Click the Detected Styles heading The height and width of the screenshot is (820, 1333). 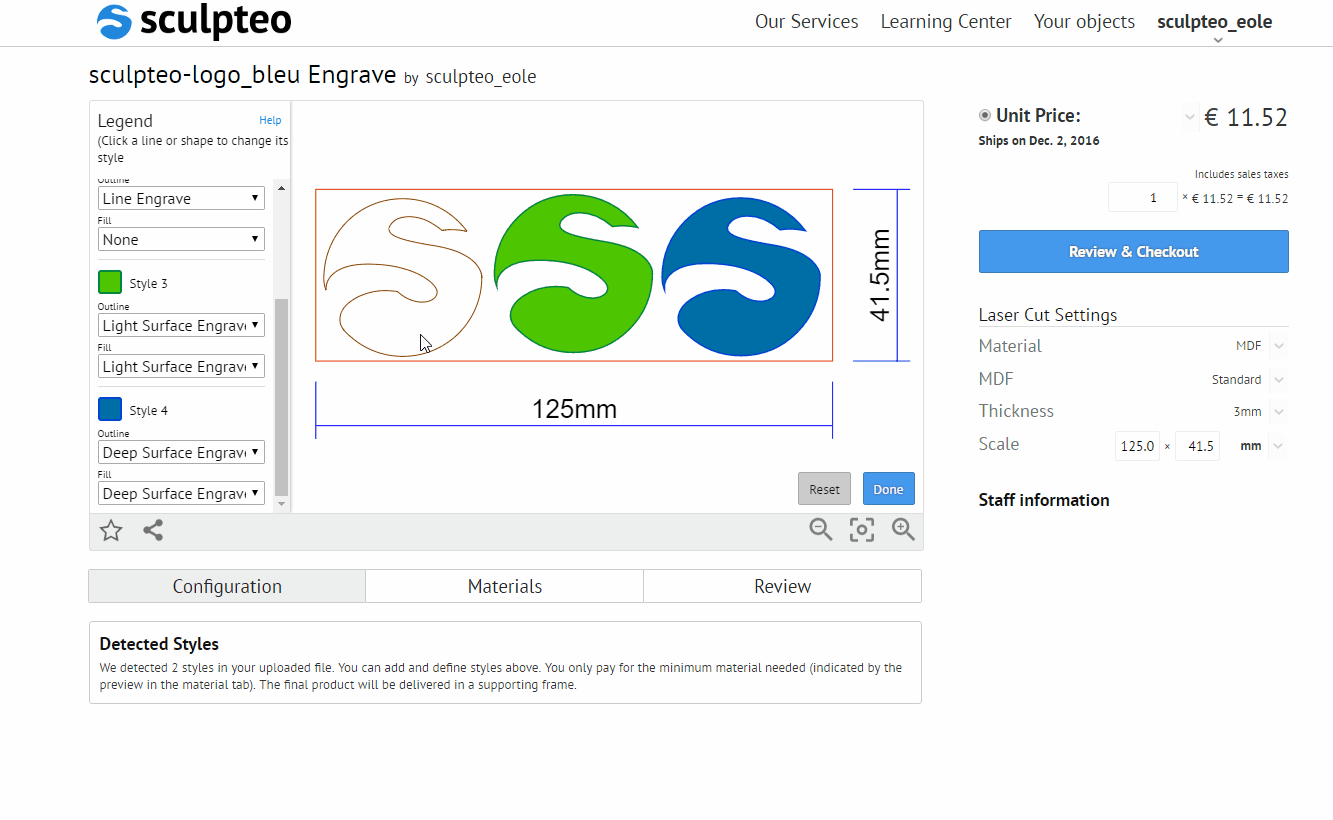click(x=159, y=644)
